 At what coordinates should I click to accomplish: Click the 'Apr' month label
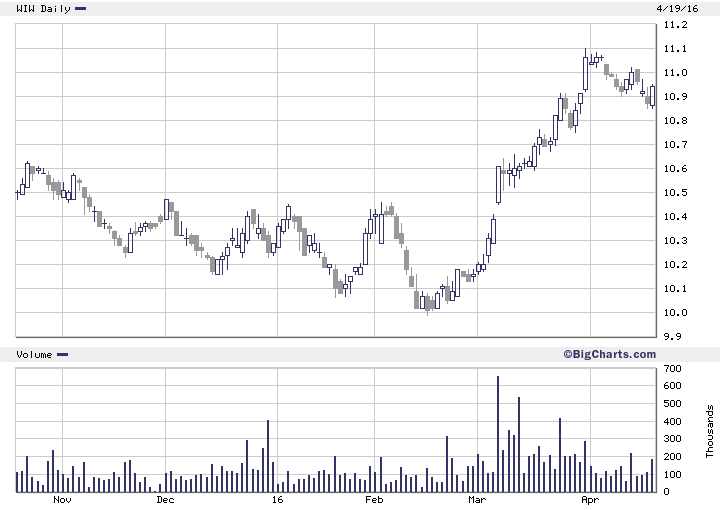tap(591, 499)
